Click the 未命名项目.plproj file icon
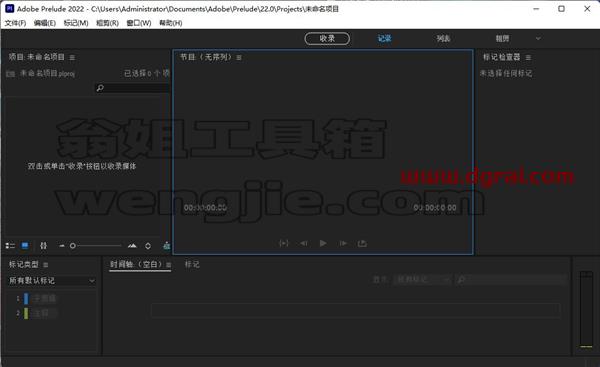This screenshot has width=600, height=367. pos(10,73)
